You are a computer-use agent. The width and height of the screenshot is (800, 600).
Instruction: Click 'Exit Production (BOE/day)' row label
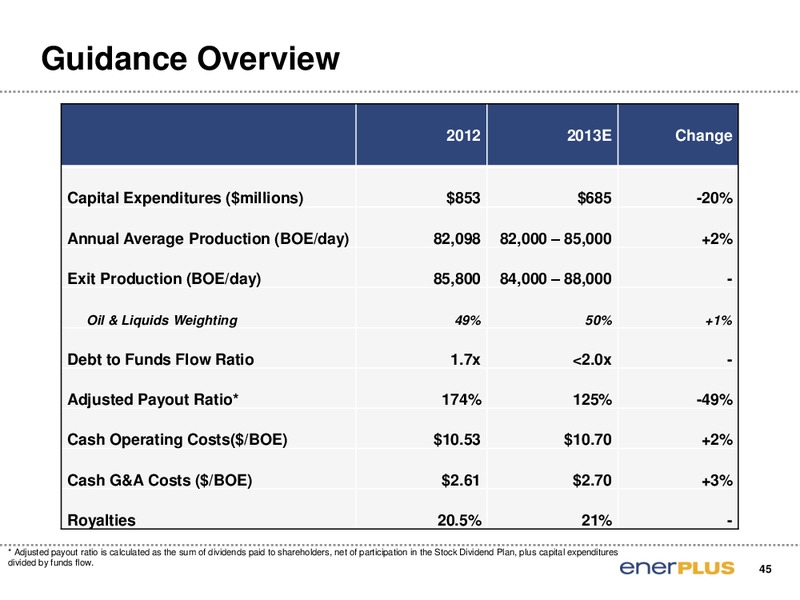pos(164,279)
